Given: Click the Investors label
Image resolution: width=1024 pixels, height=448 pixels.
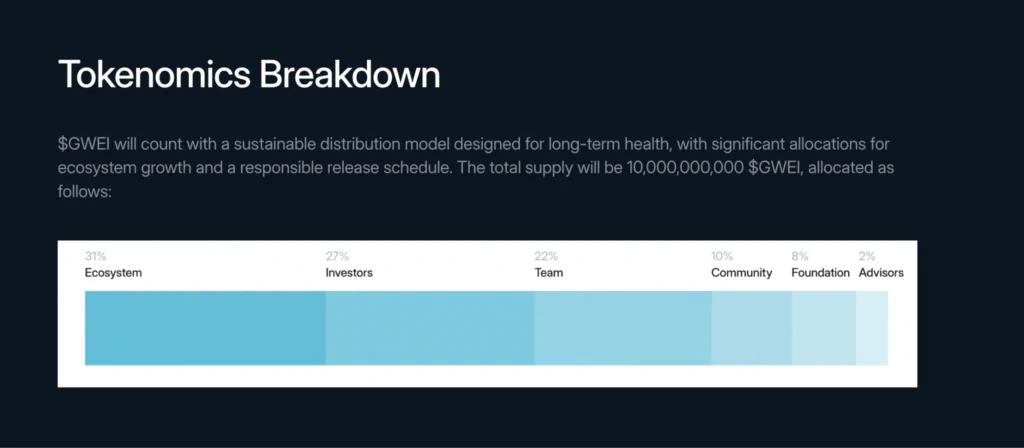Looking at the screenshot, I should click(x=349, y=273).
